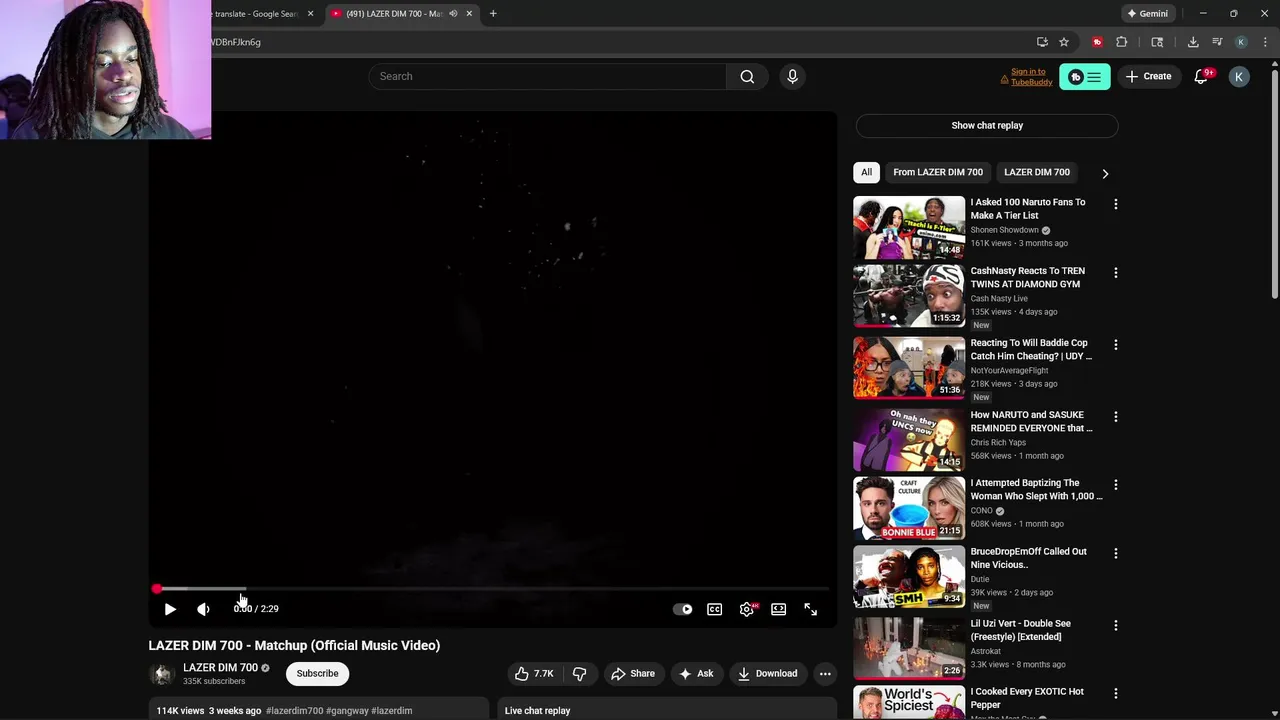
Task: Click the #lazerdim700 hashtag
Action: coord(295,711)
